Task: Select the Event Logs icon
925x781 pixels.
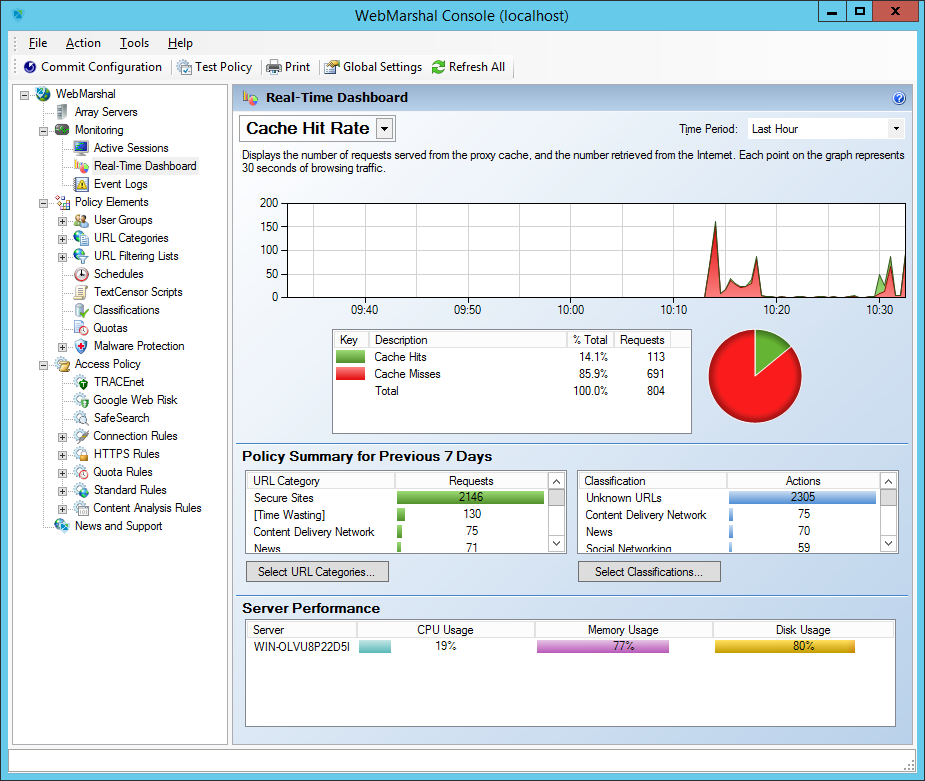Action: [118, 183]
